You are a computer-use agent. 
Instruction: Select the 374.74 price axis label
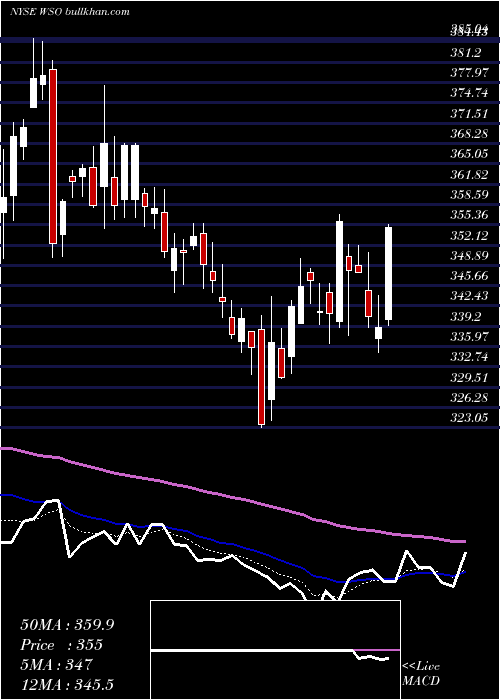[469, 93]
